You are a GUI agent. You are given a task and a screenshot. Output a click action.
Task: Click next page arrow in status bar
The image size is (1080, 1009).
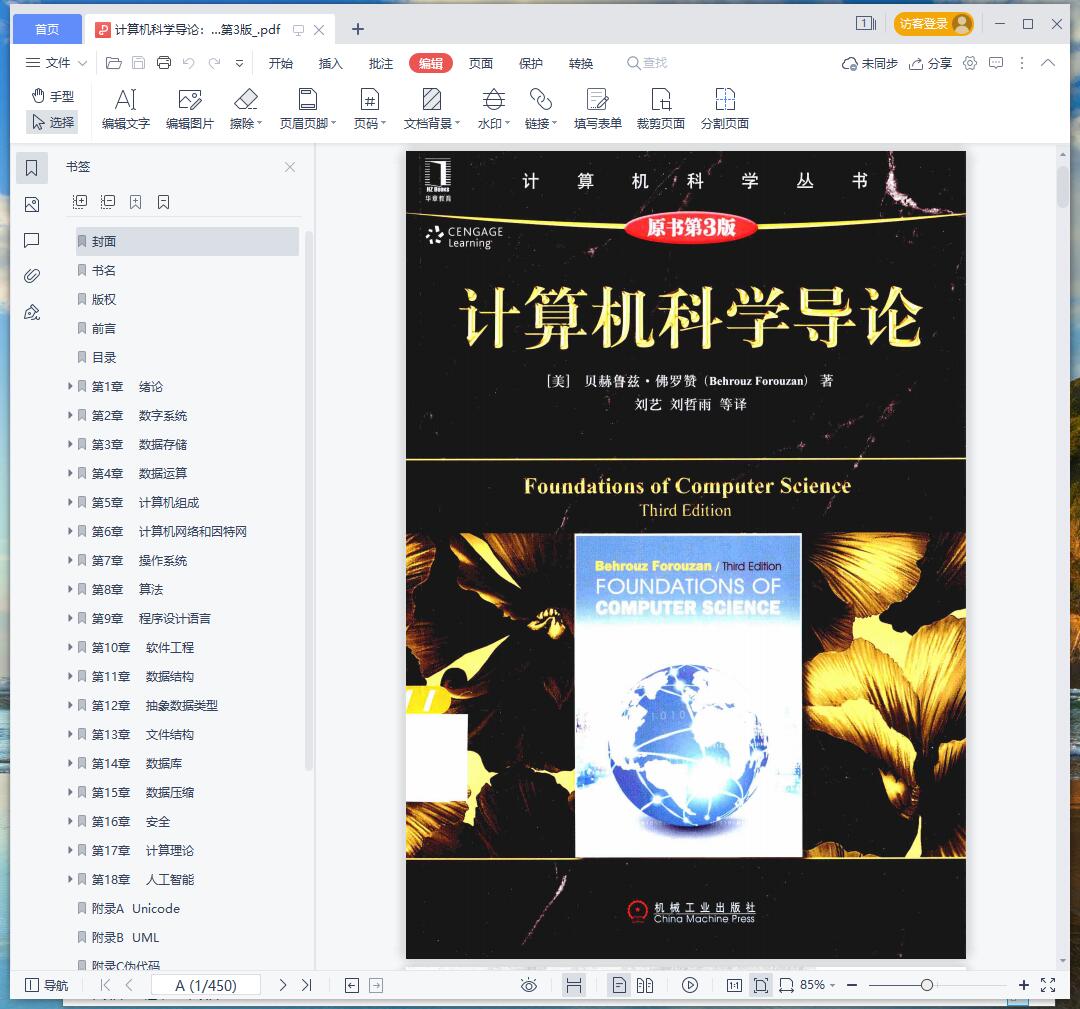[282, 986]
